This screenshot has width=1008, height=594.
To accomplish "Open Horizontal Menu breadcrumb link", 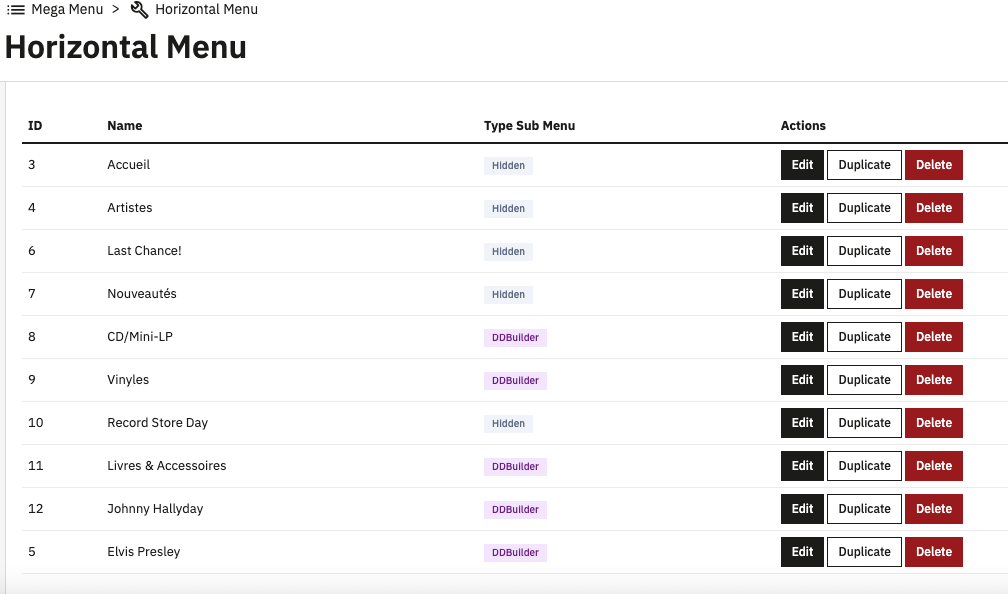I will tap(206, 10).
